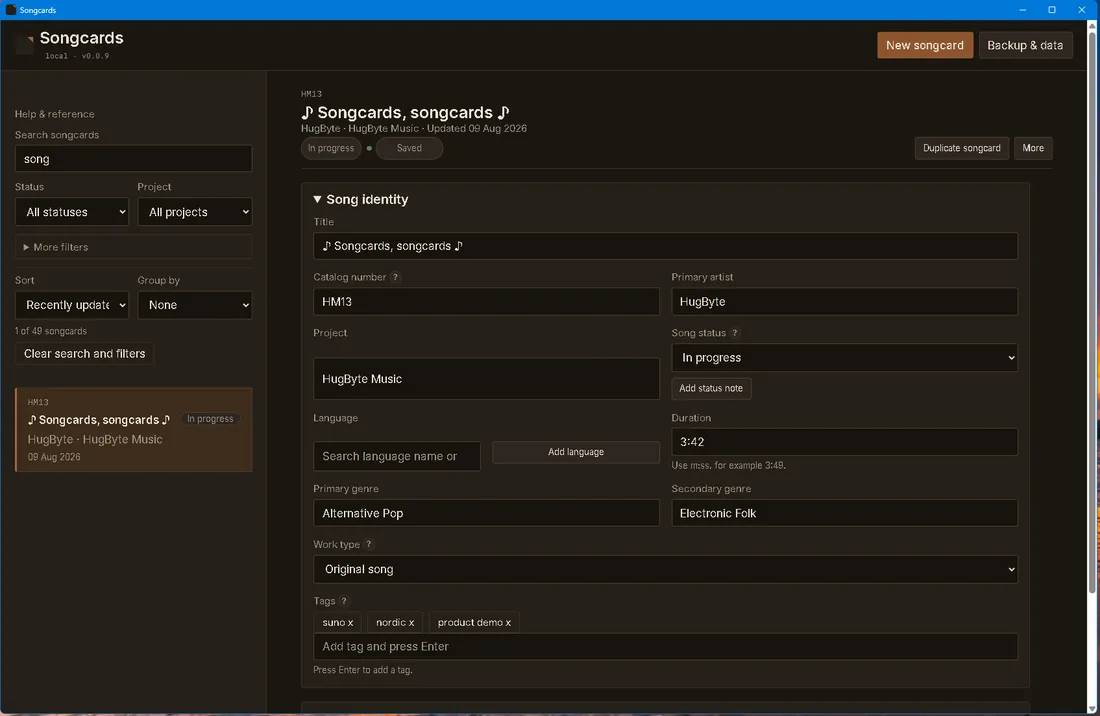The height and width of the screenshot is (716, 1100).
Task: Click Secondary genre field Electronic Folk
Action: point(845,513)
